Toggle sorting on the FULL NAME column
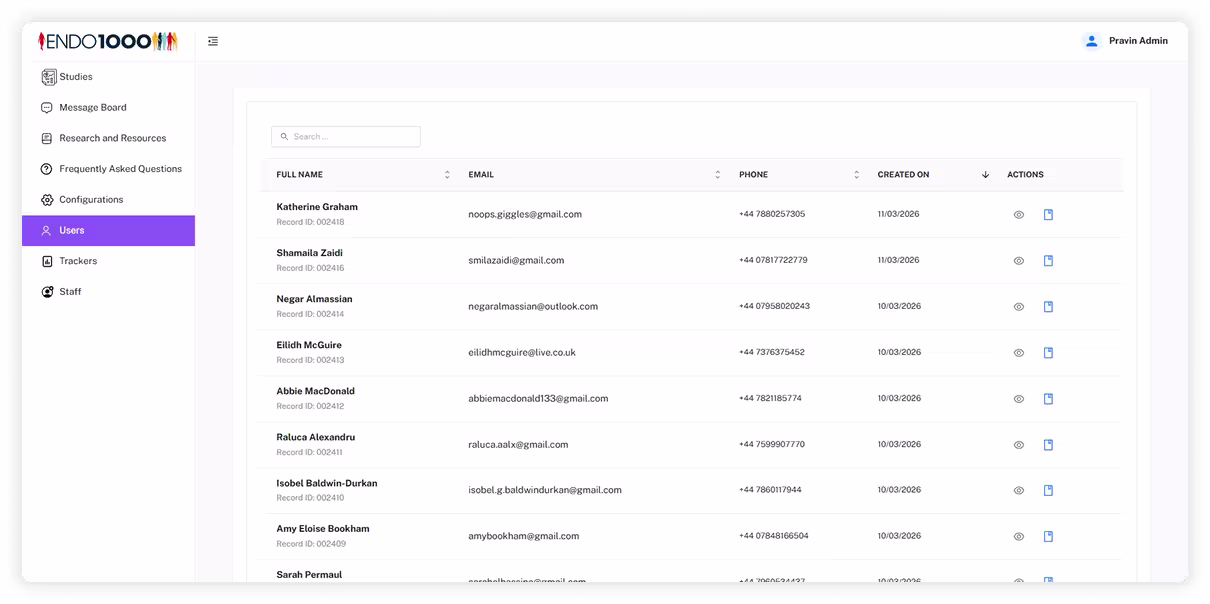 pos(446,174)
